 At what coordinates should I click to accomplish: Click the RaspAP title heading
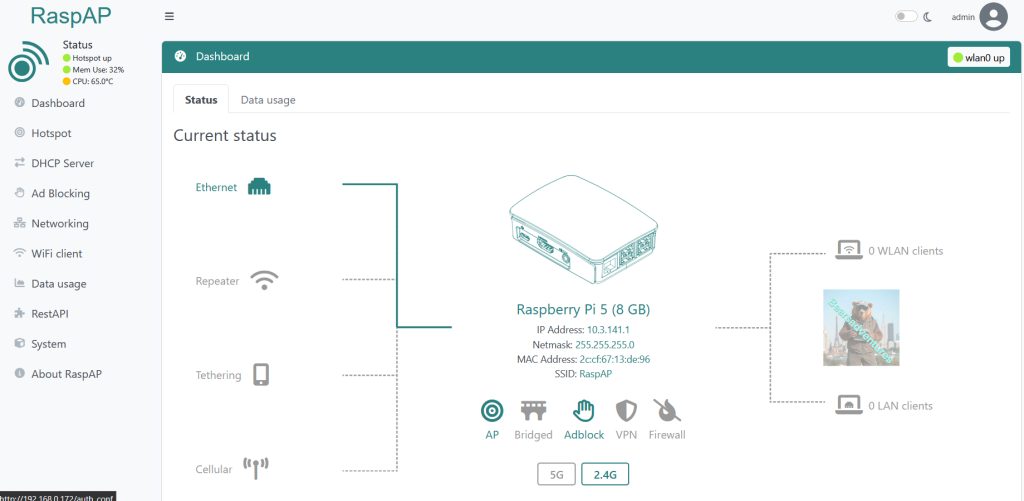pos(71,16)
